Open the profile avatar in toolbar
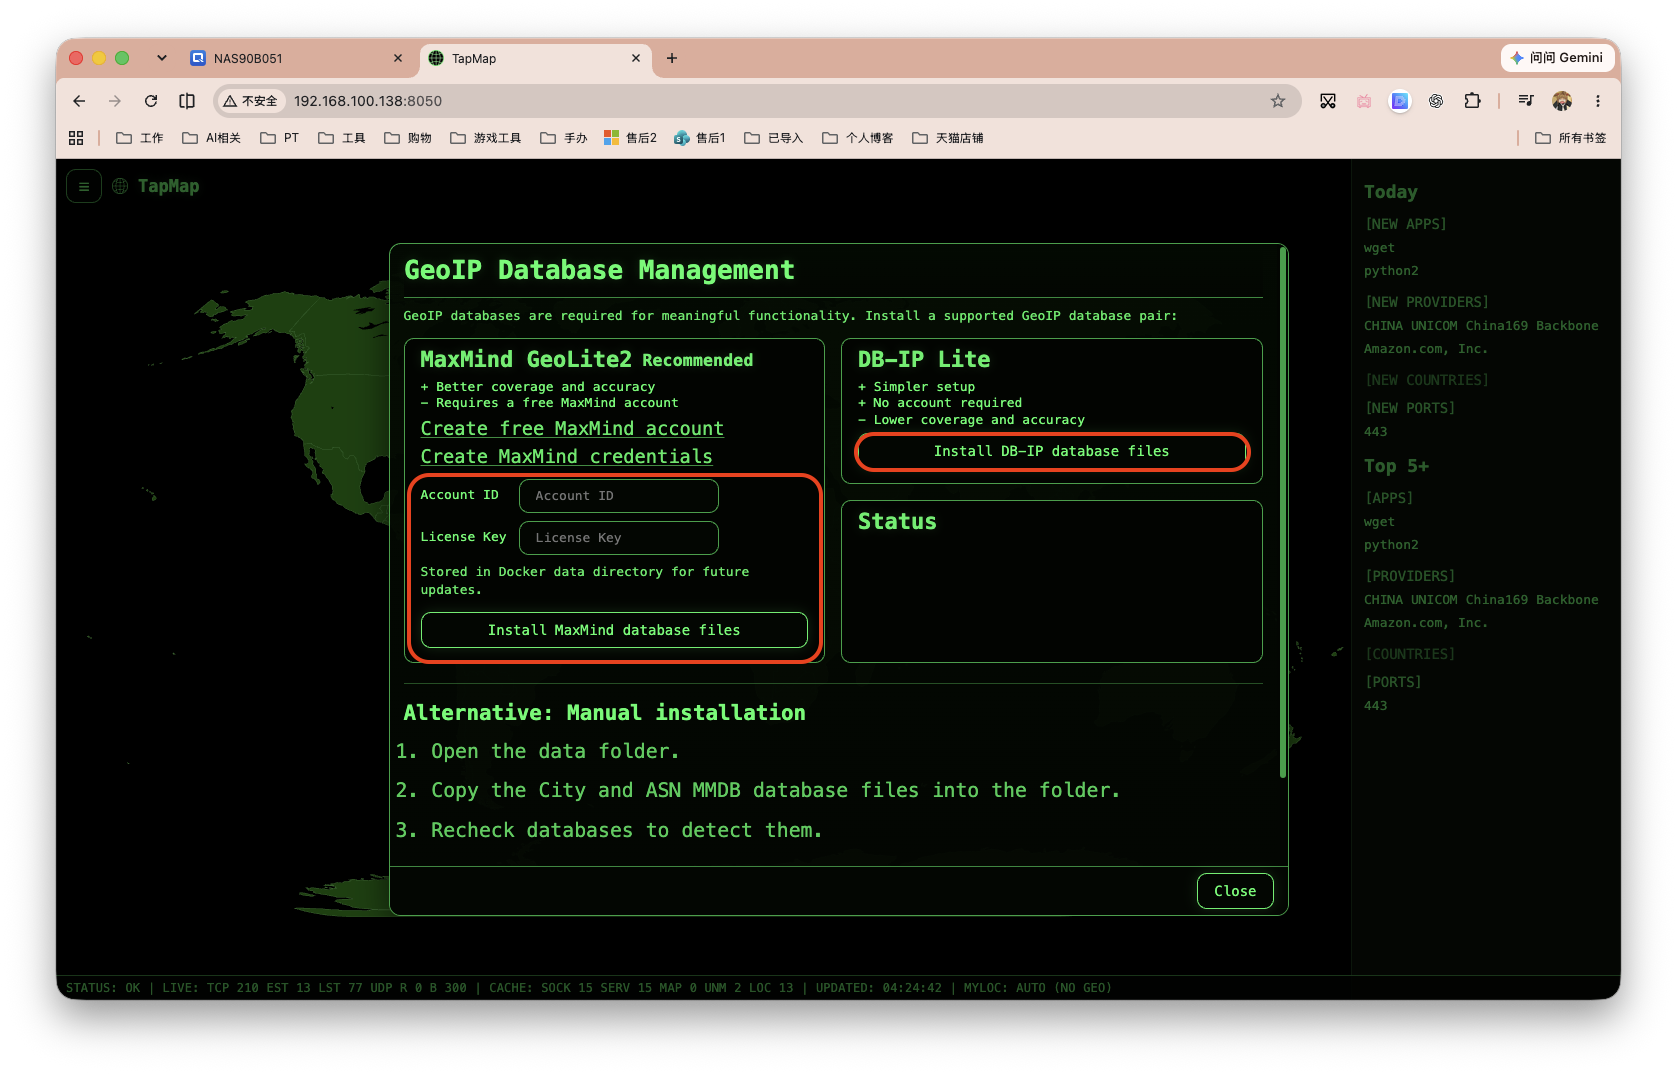The width and height of the screenshot is (1677, 1074). (1562, 101)
